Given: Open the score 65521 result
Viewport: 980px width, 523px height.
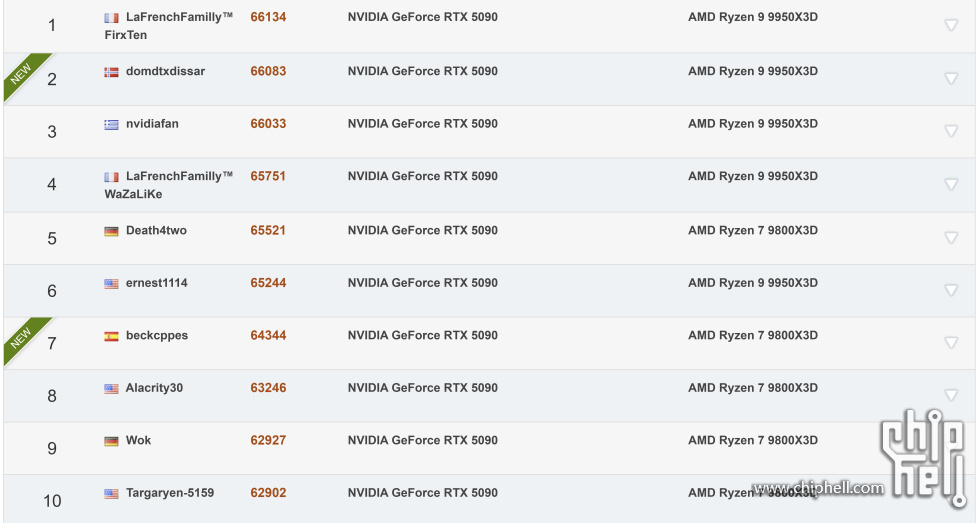Looking at the screenshot, I should [268, 231].
